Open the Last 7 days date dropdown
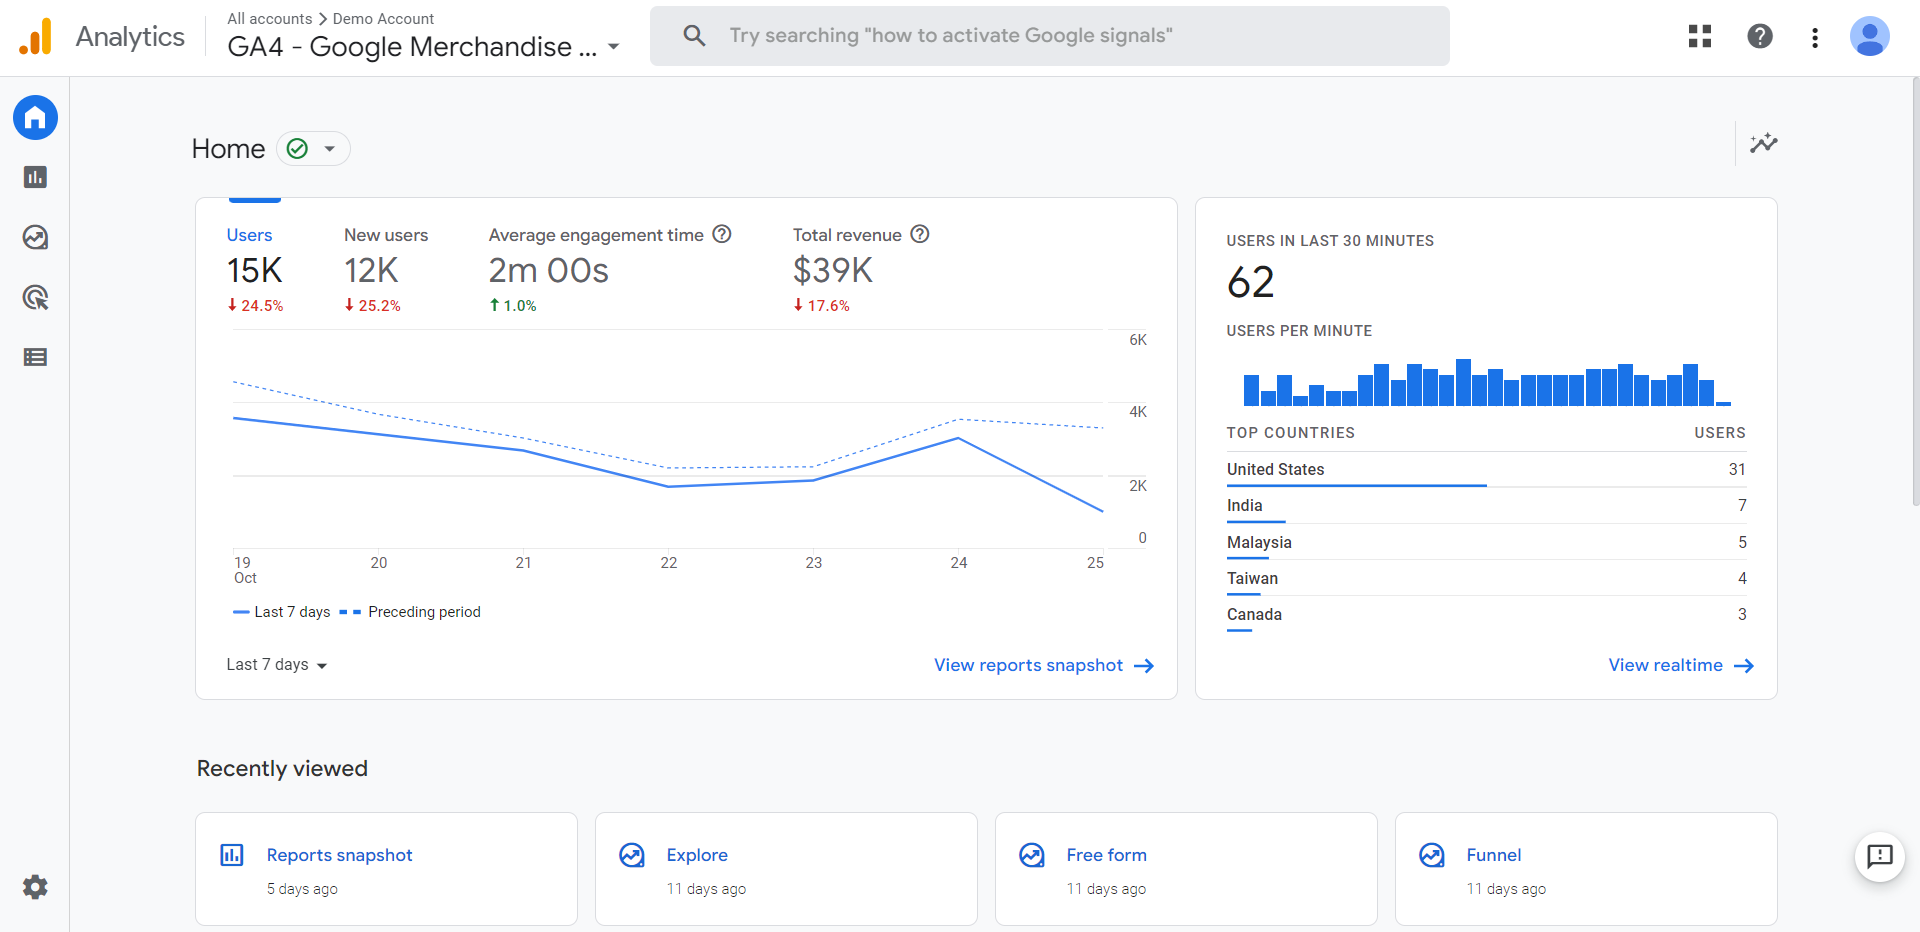 click(277, 665)
